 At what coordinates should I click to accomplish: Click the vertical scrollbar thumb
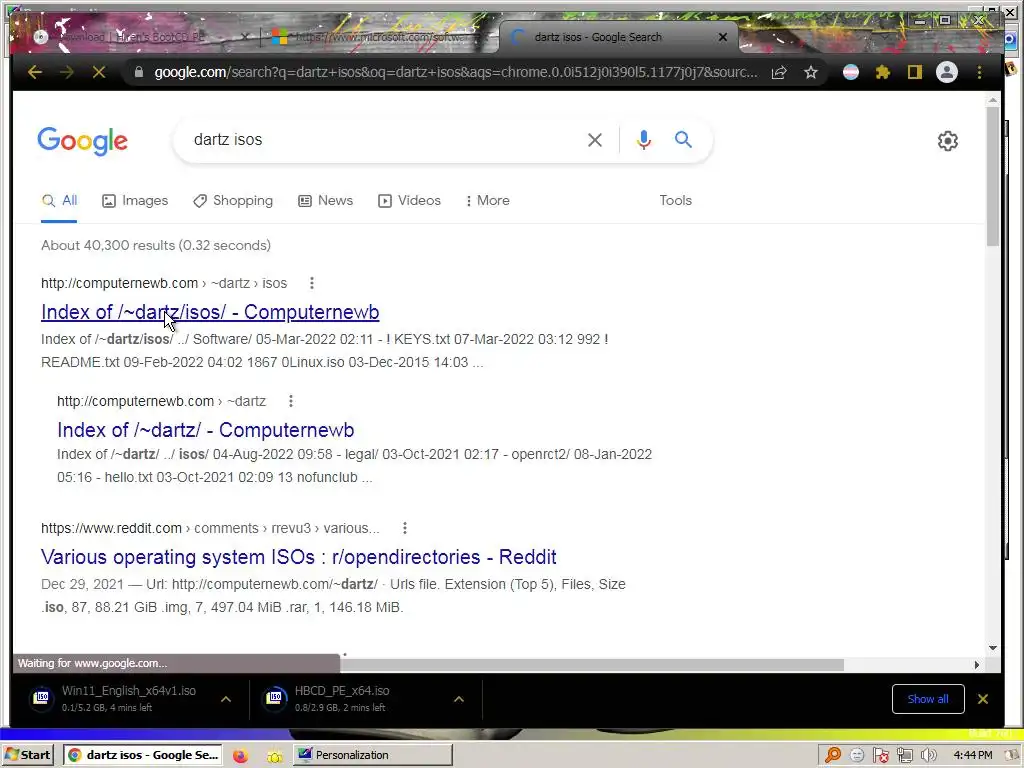point(993,176)
